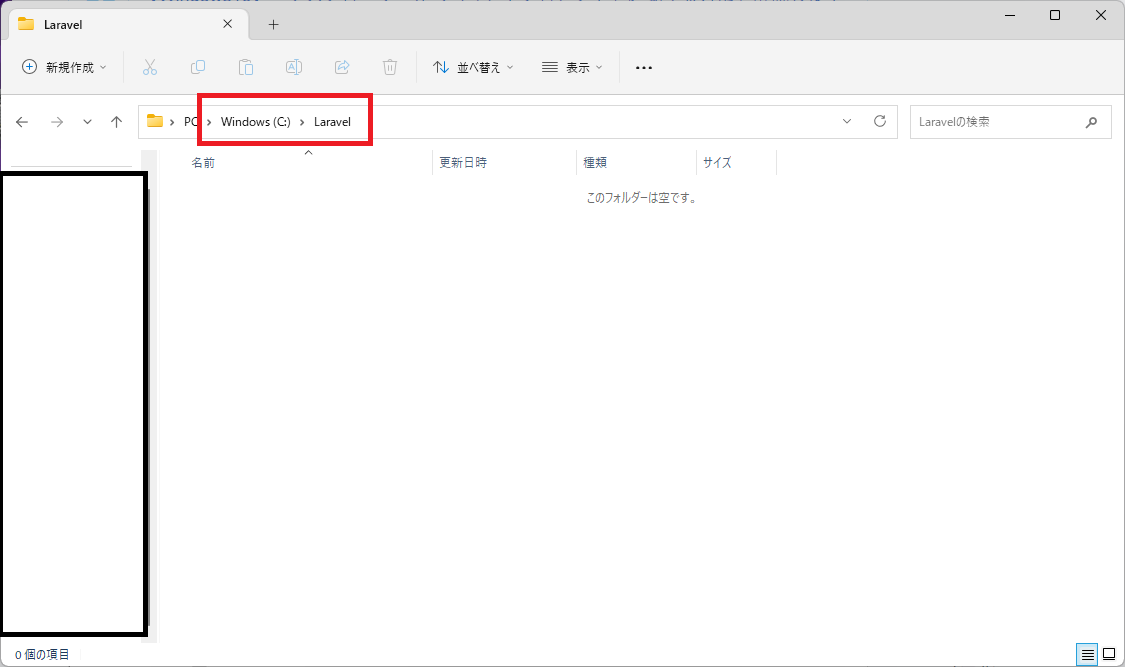The height and width of the screenshot is (667, 1125).
Task: Click the Paste clipboard icon
Action: [246, 67]
